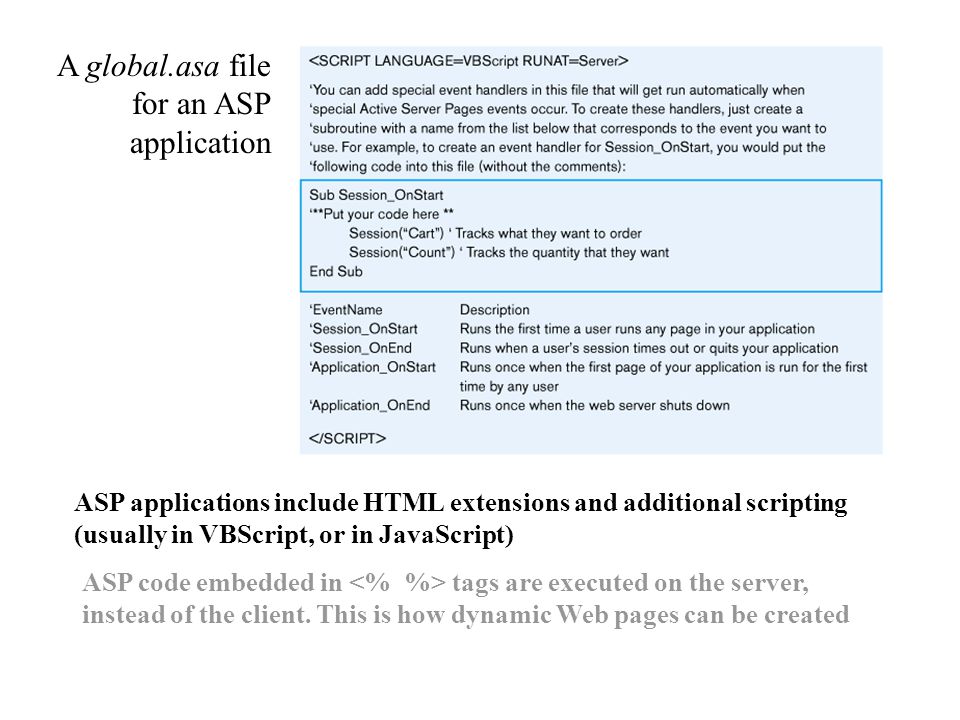Screen dimensions: 960x720
Task: Click the gray 'ASP code embedded in <% %>' paragraph
Action: (465, 598)
